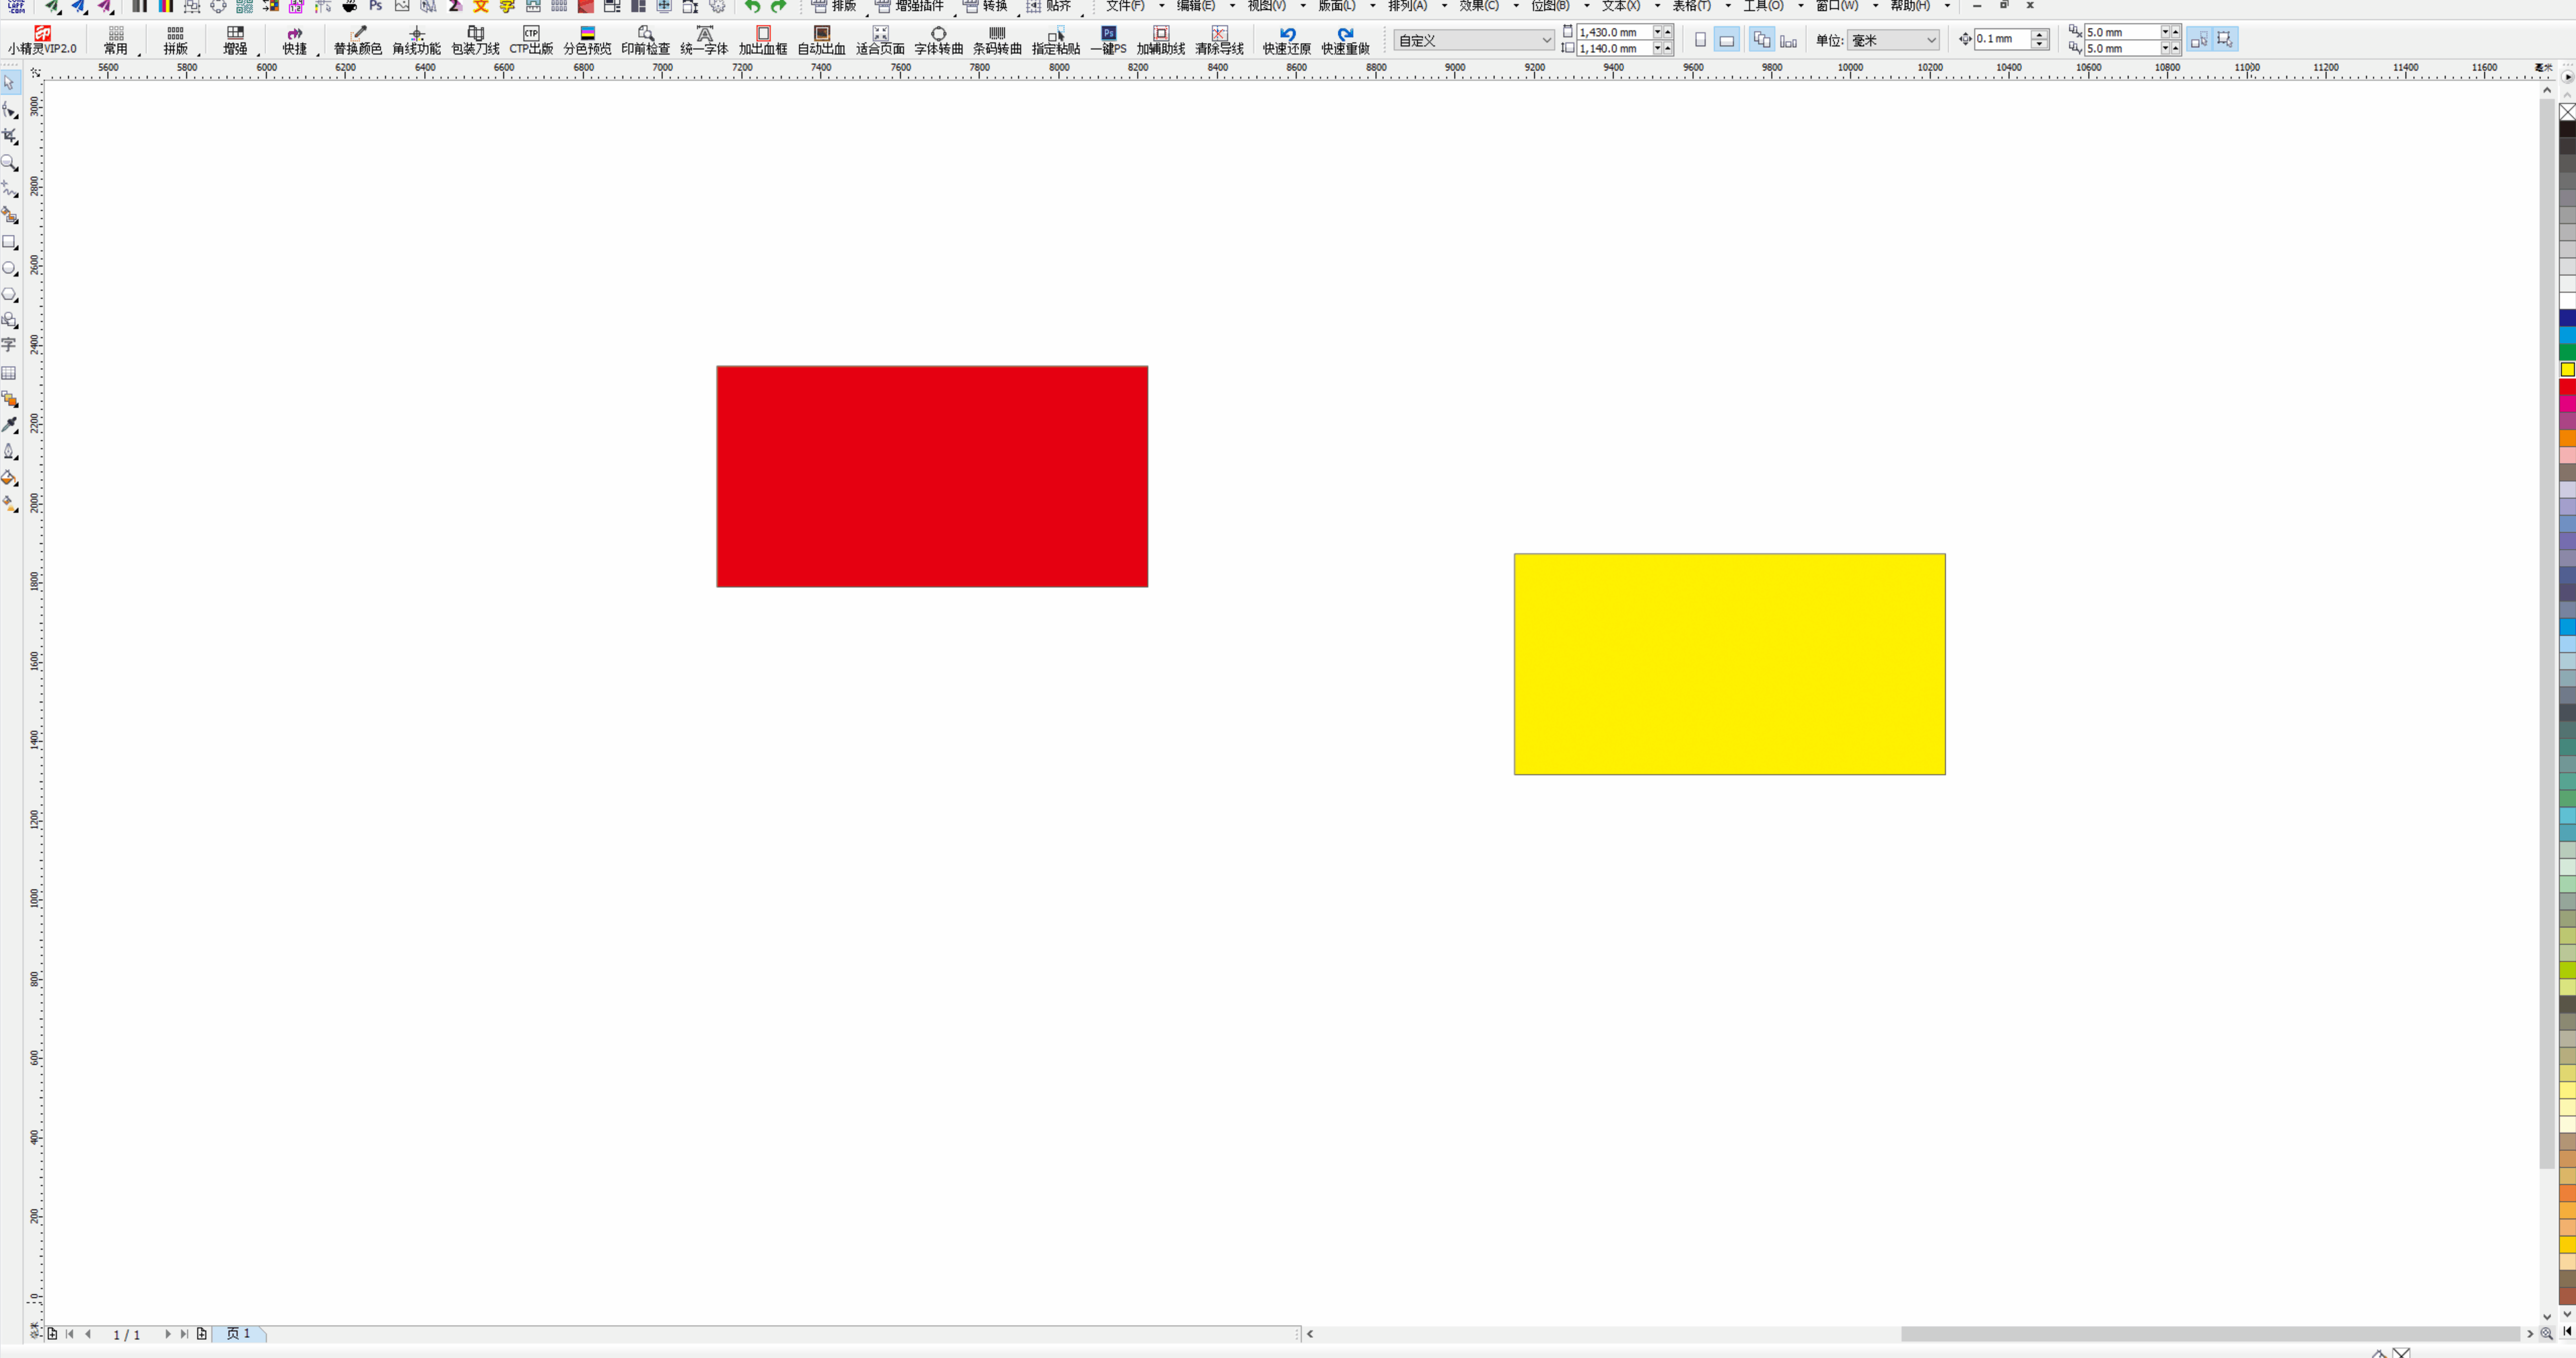This screenshot has width=2576, height=1358.
Task: Set portrait page orientation
Action: 1700,40
